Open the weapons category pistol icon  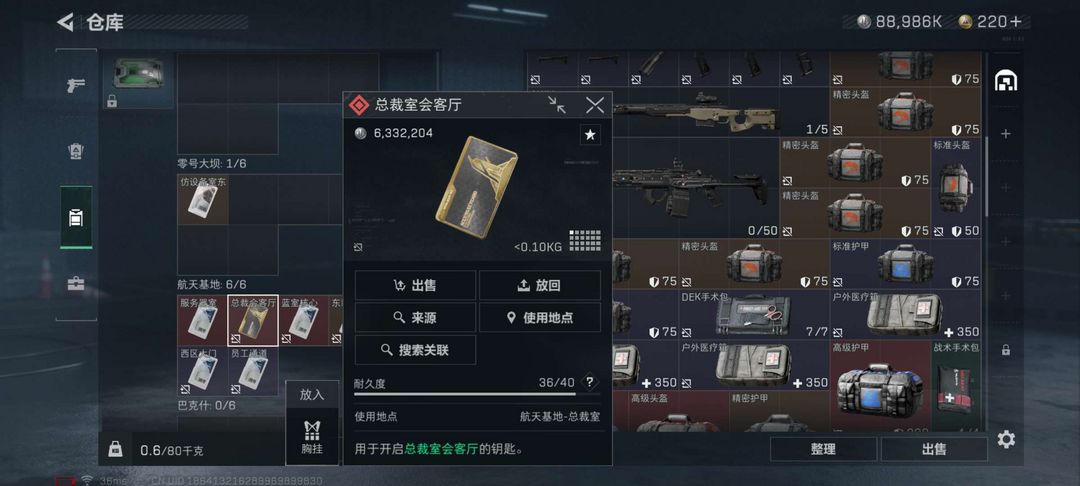pyautogui.click(x=76, y=85)
